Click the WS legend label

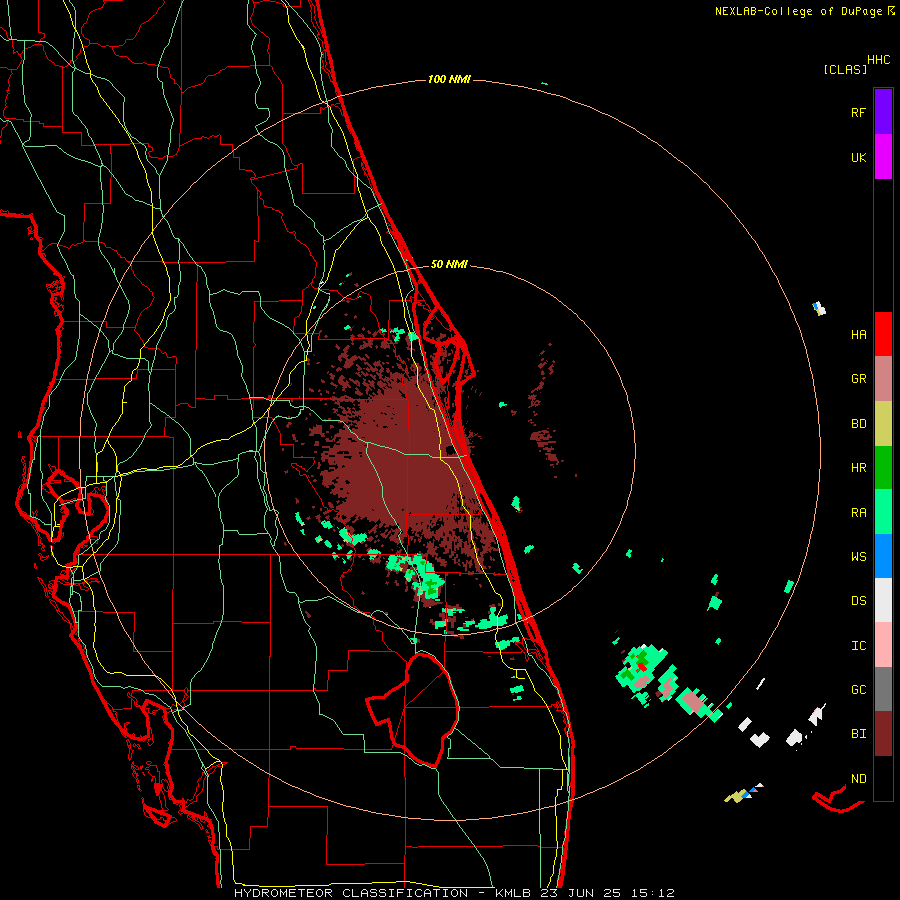click(x=858, y=556)
